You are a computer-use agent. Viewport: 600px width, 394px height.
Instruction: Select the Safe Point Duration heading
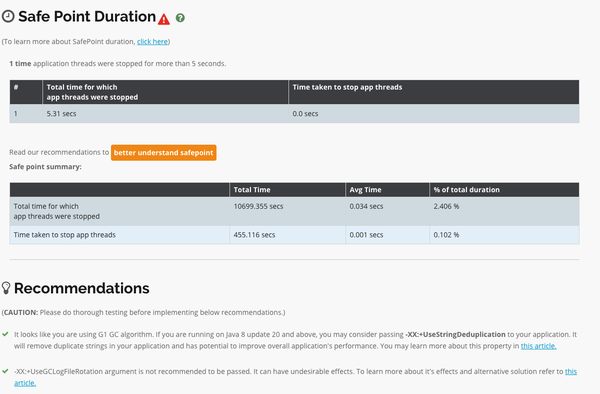[87, 16]
